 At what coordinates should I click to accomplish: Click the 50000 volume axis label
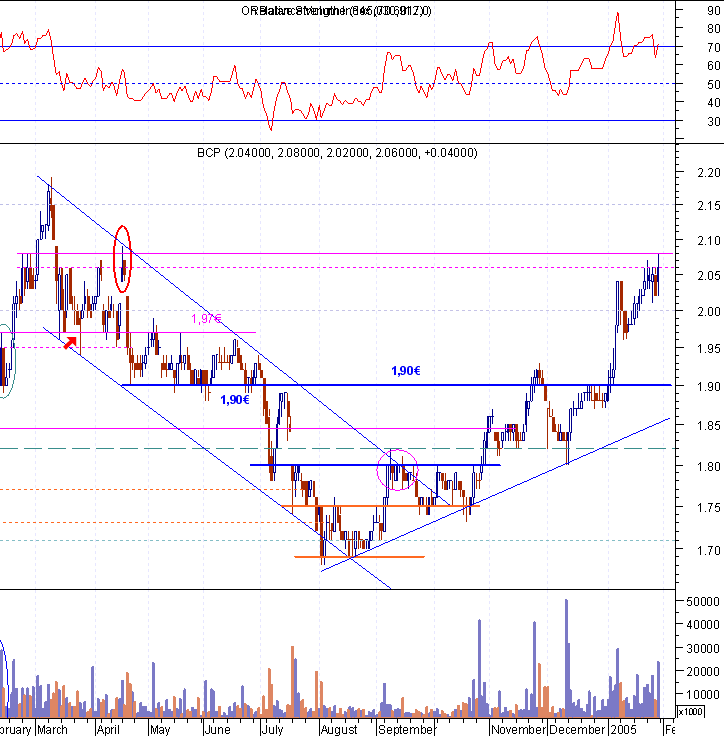(x=703, y=602)
